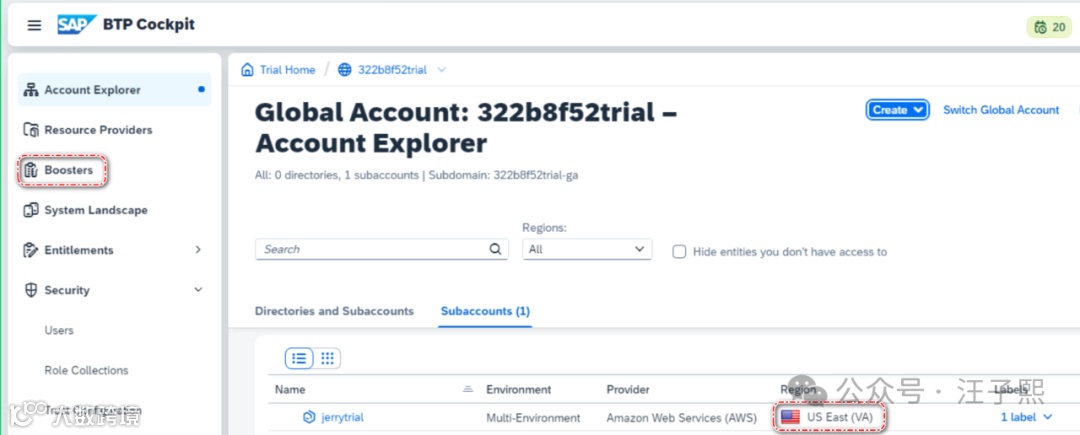Open Account Explorer in sidebar
This screenshot has width=1080, height=435.
(114, 89)
